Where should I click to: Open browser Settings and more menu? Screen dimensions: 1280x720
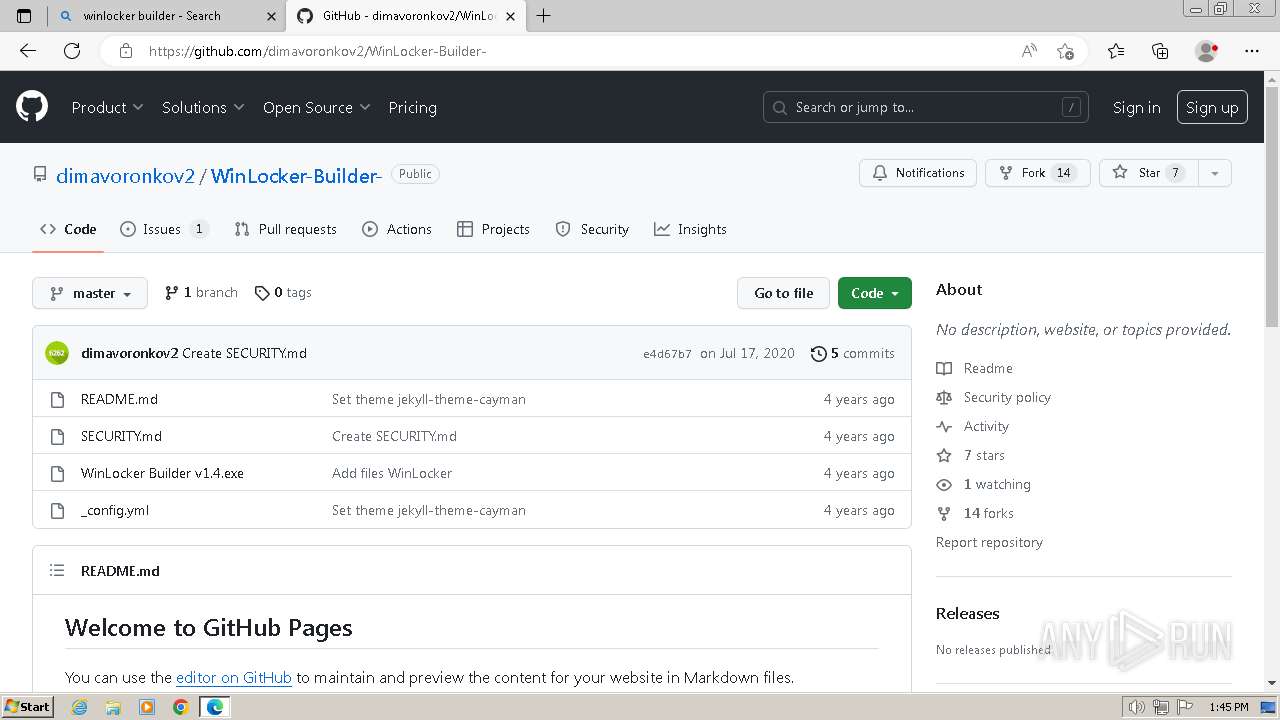click(1252, 51)
